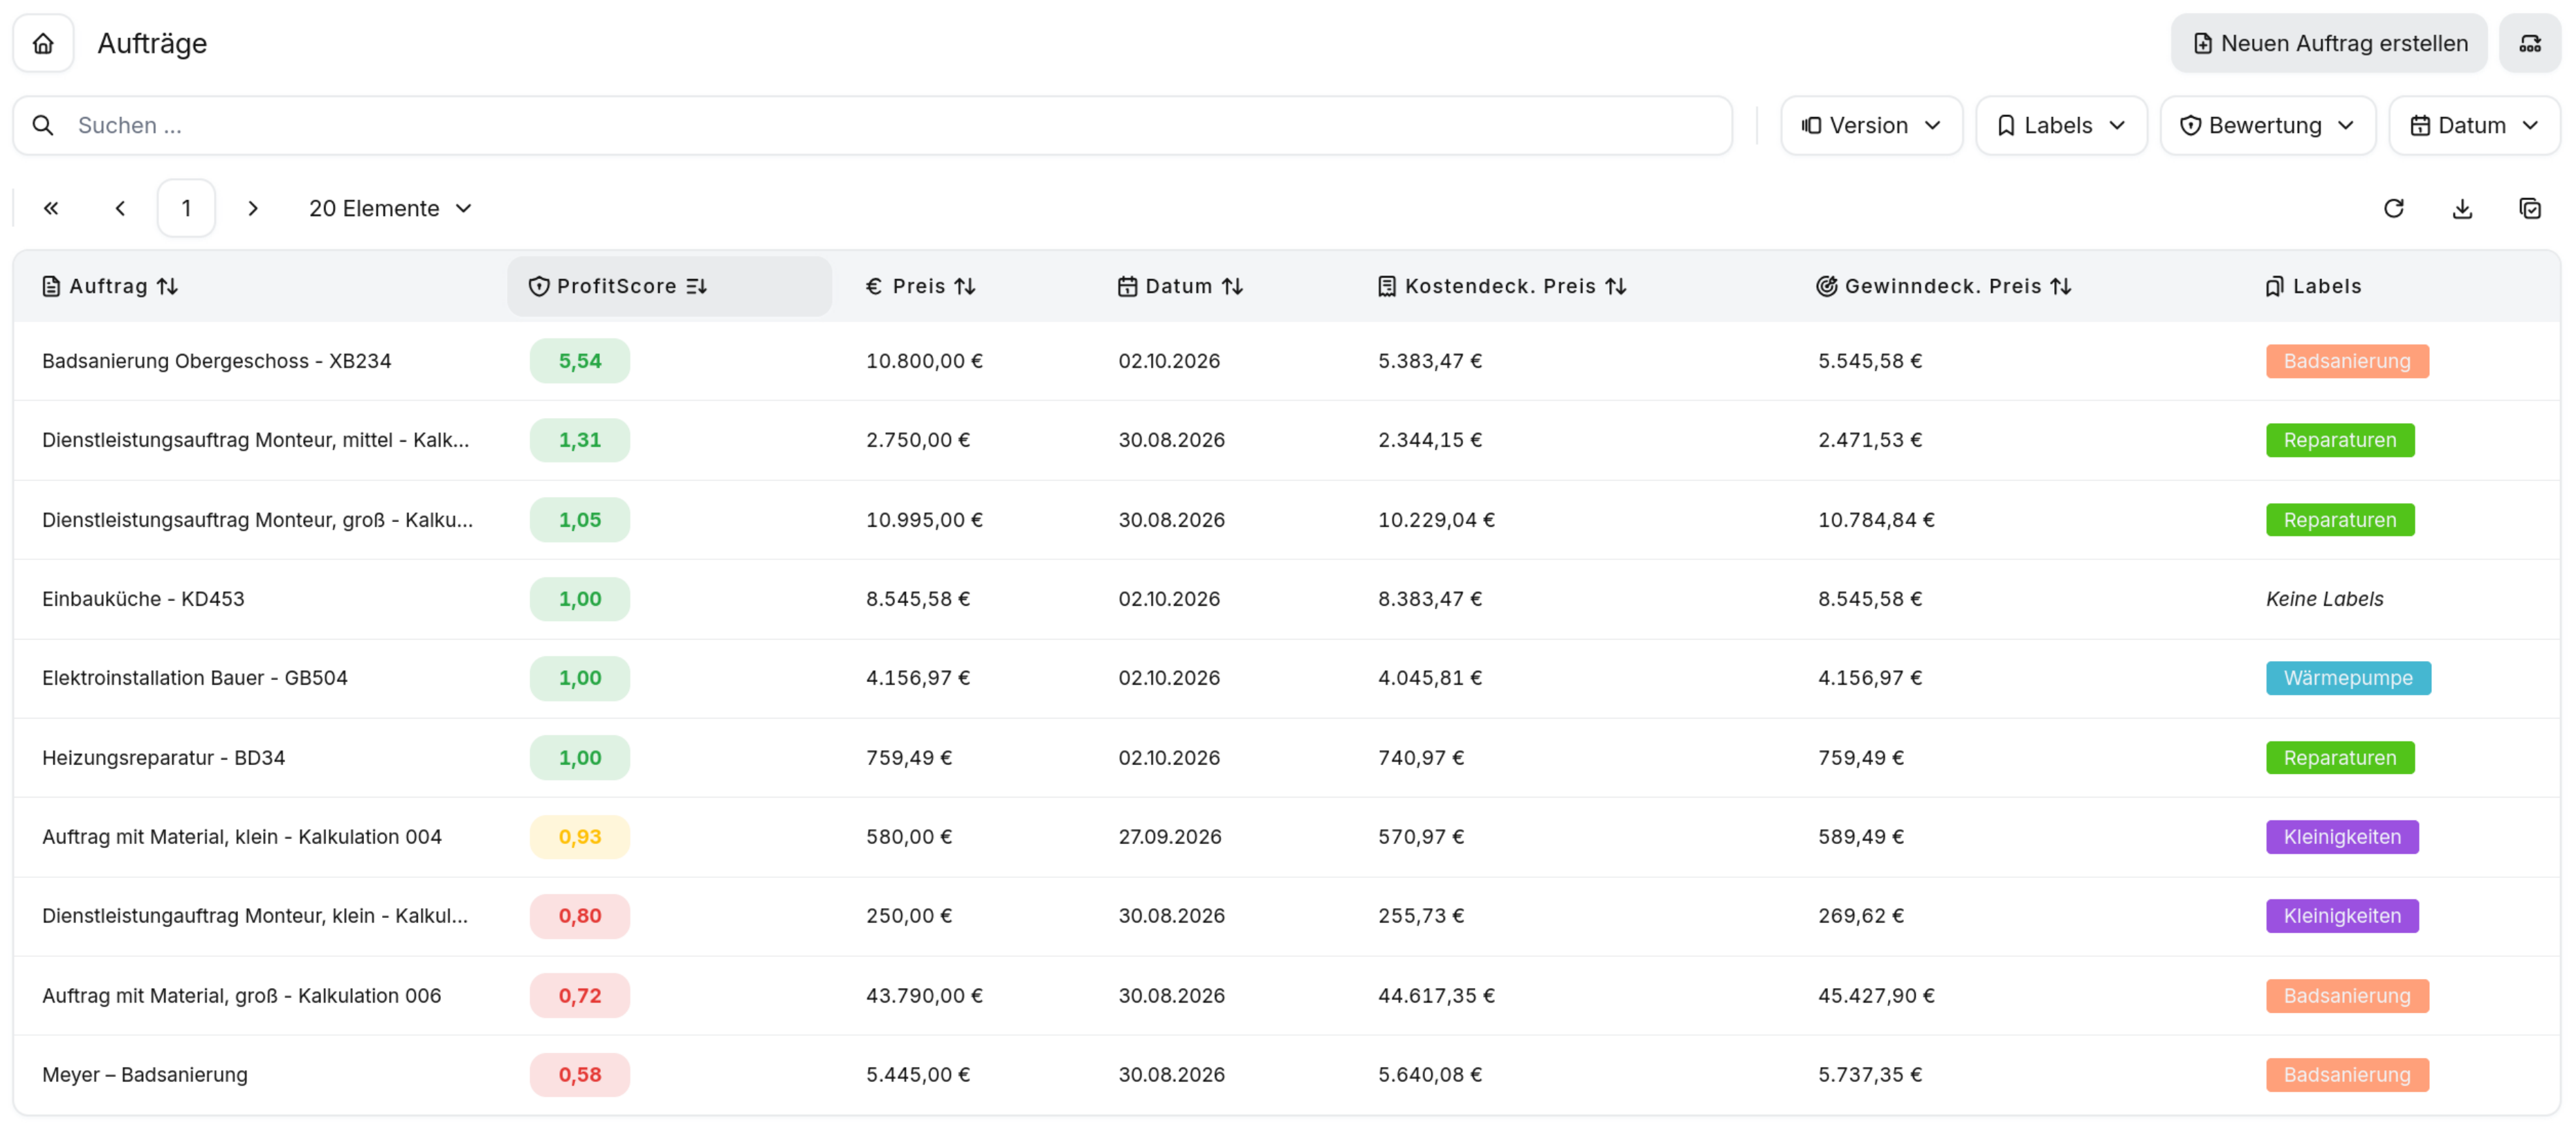Click Keine Labels text in Einbauküche row
2576x1134 pixels.
[x=2324, y=599]
